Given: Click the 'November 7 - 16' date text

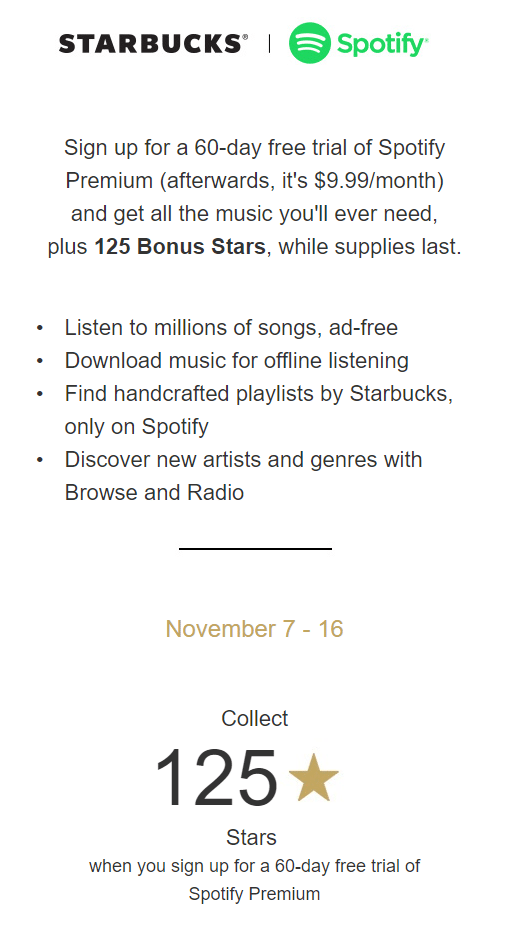Looking at the screenshot, I should [x=254, y=629].
